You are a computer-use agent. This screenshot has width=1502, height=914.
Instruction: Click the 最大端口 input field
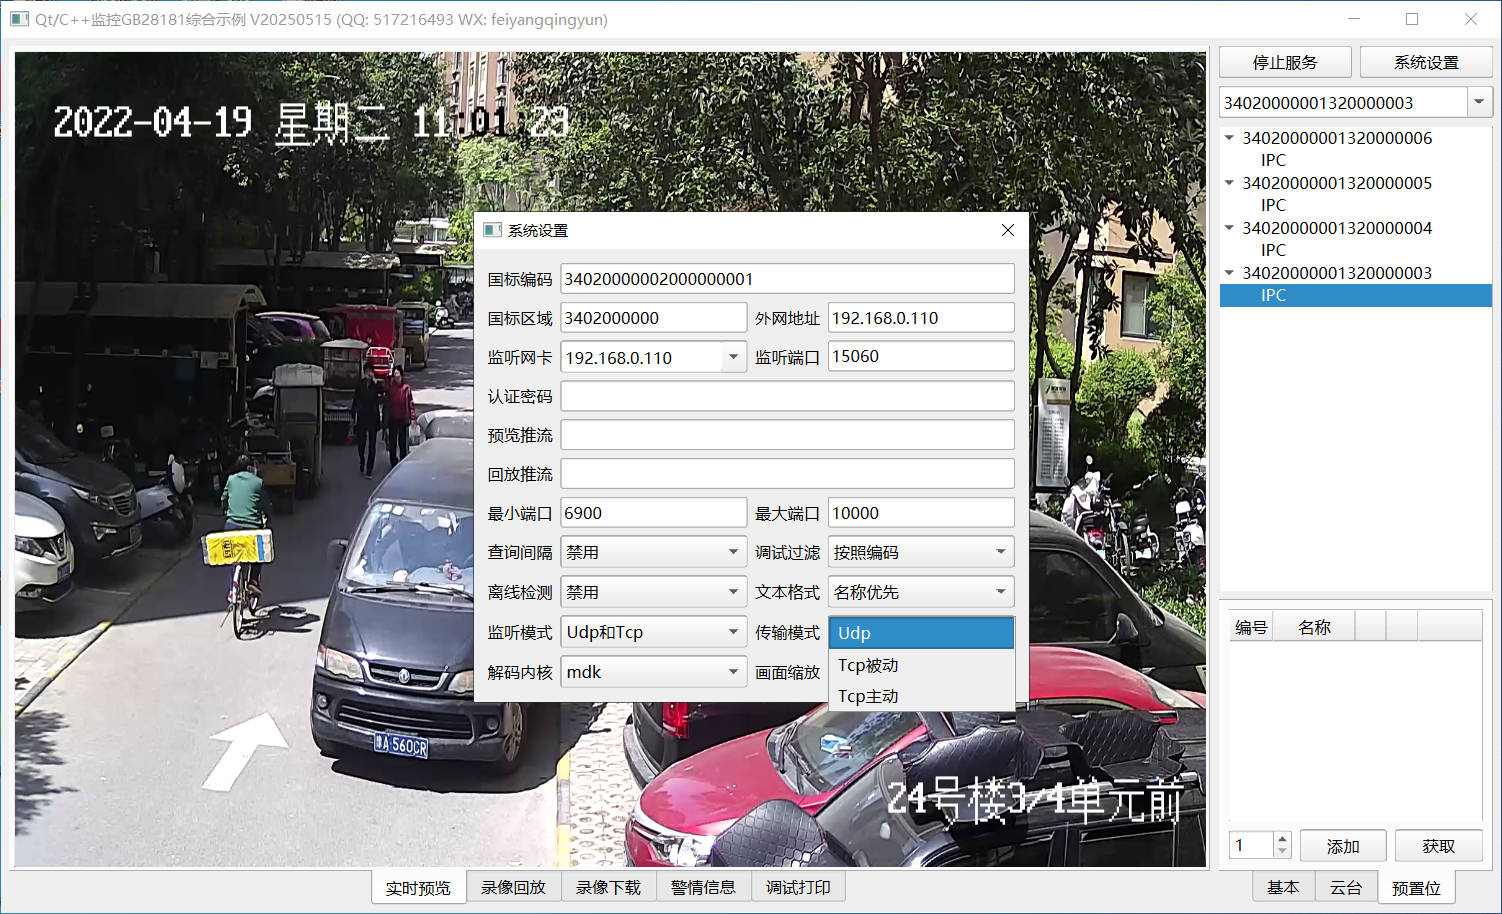921,513
